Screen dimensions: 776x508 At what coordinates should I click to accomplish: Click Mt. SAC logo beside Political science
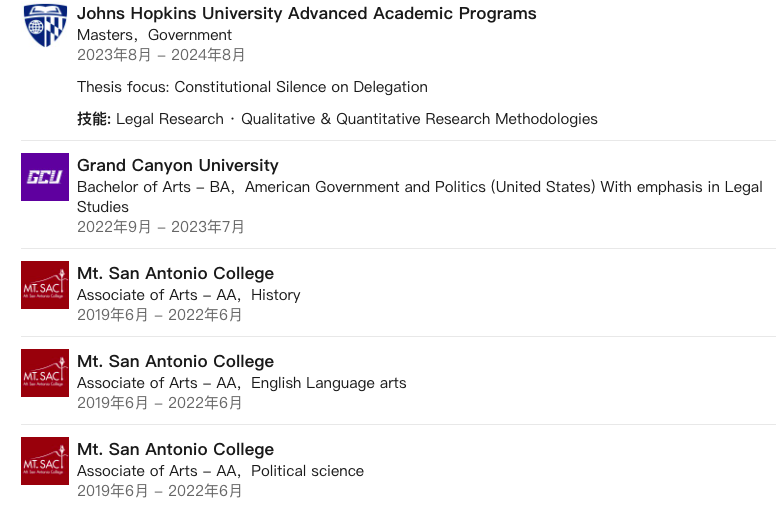[45, 461]
